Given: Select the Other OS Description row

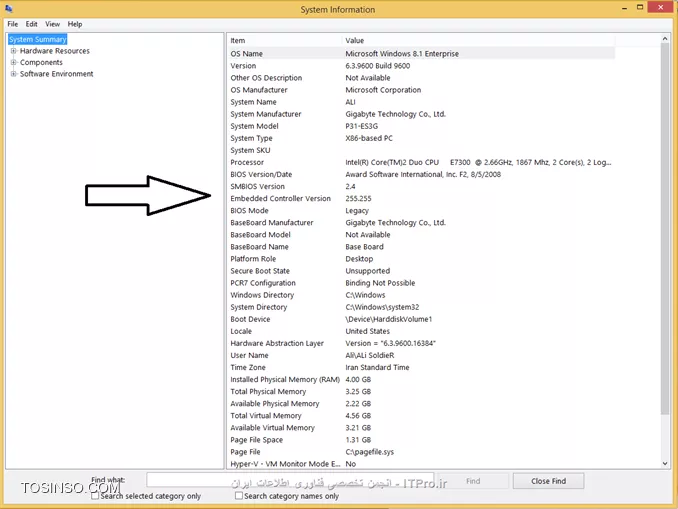Looking at the screenshot, I should [421, 78].
